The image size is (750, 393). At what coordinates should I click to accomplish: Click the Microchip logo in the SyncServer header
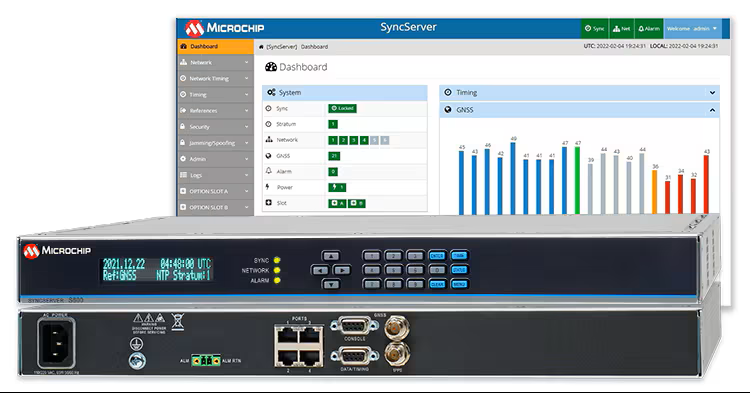pyautogui.click(x=224, y=28)
